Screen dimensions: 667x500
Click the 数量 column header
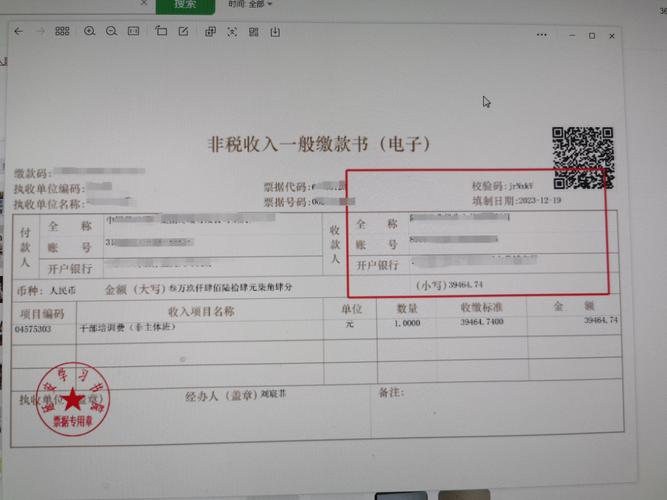407,308
